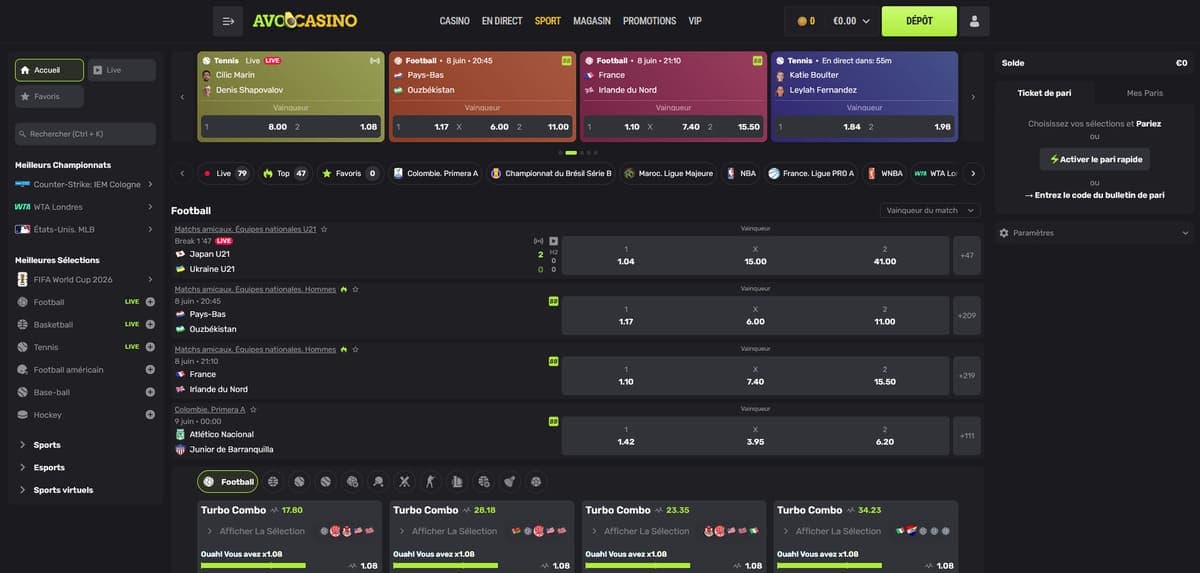Click the plus icon next to Tennis
The width and height of the screenshot is (1200, 573).
[x=150, y=347]
